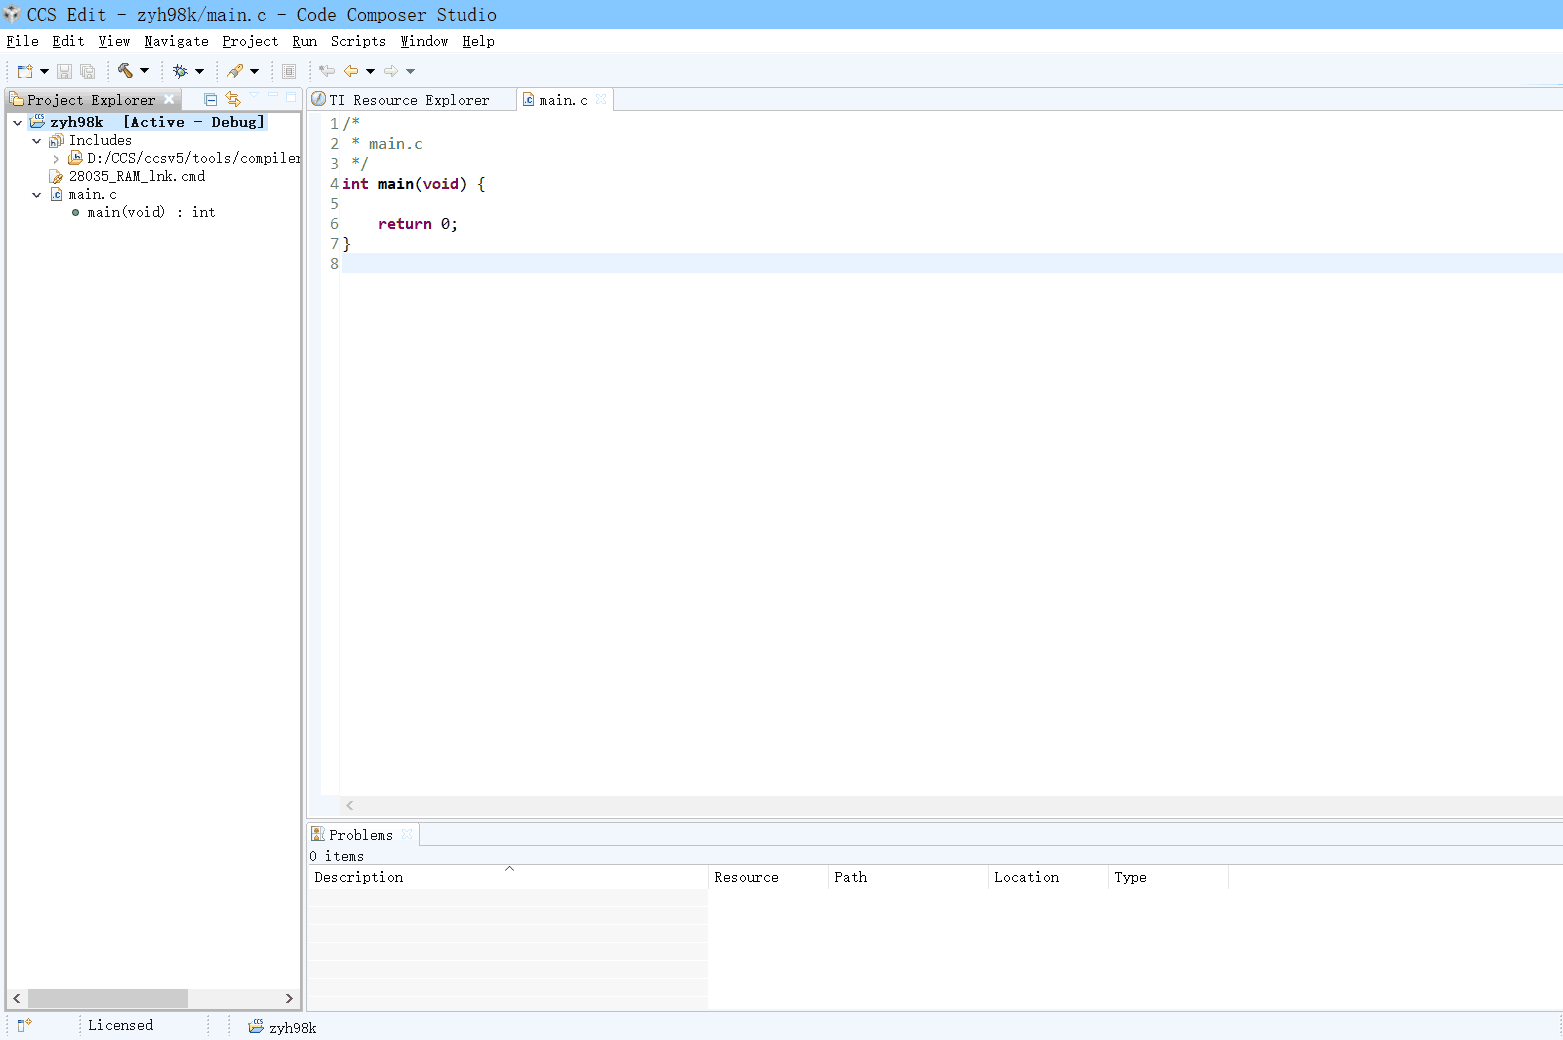Collapse the zyh98k project node
Viewport: 1563px width, 1040px height.
click(x=17, y=122)
